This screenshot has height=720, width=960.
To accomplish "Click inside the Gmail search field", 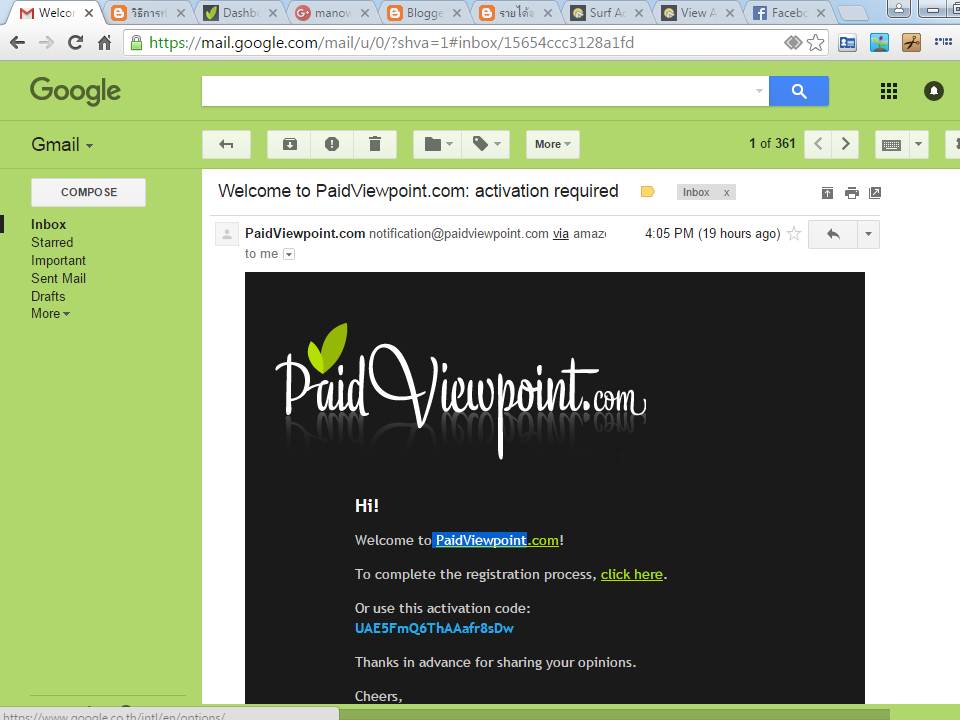I will pyautogui.click(x=480, y=91).
